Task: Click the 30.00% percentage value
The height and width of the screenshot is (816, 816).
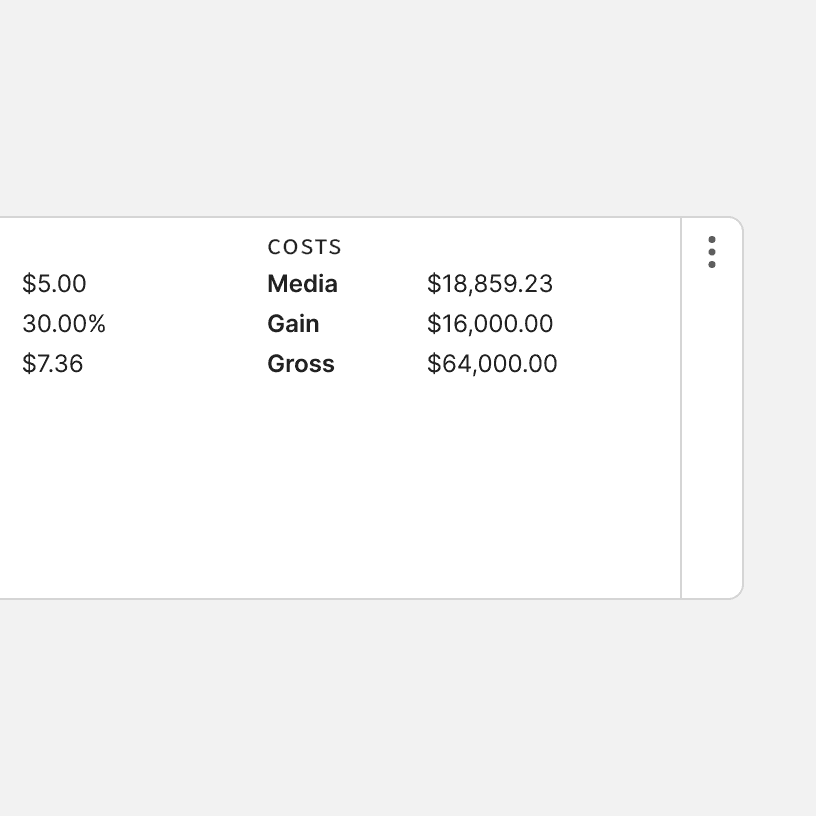Action: pyautogui.click(x=64, y=324)
